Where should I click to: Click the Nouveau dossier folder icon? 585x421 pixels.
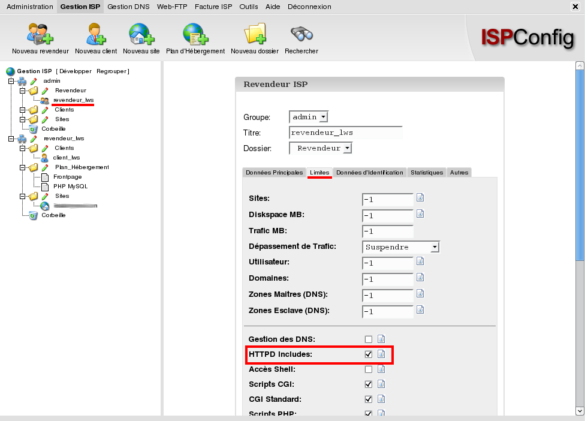pyautogui.click(x=255, y=34)
